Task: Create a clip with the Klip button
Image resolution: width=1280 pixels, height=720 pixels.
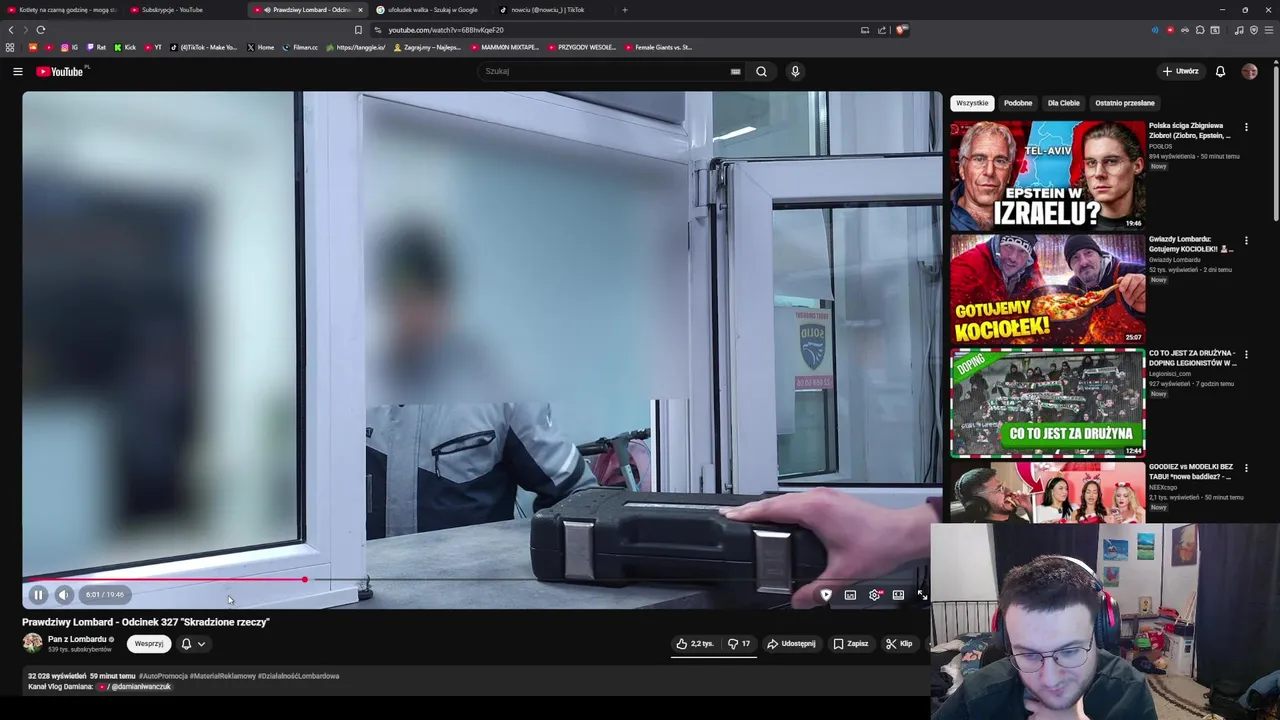Action: (x=899, y=644)
